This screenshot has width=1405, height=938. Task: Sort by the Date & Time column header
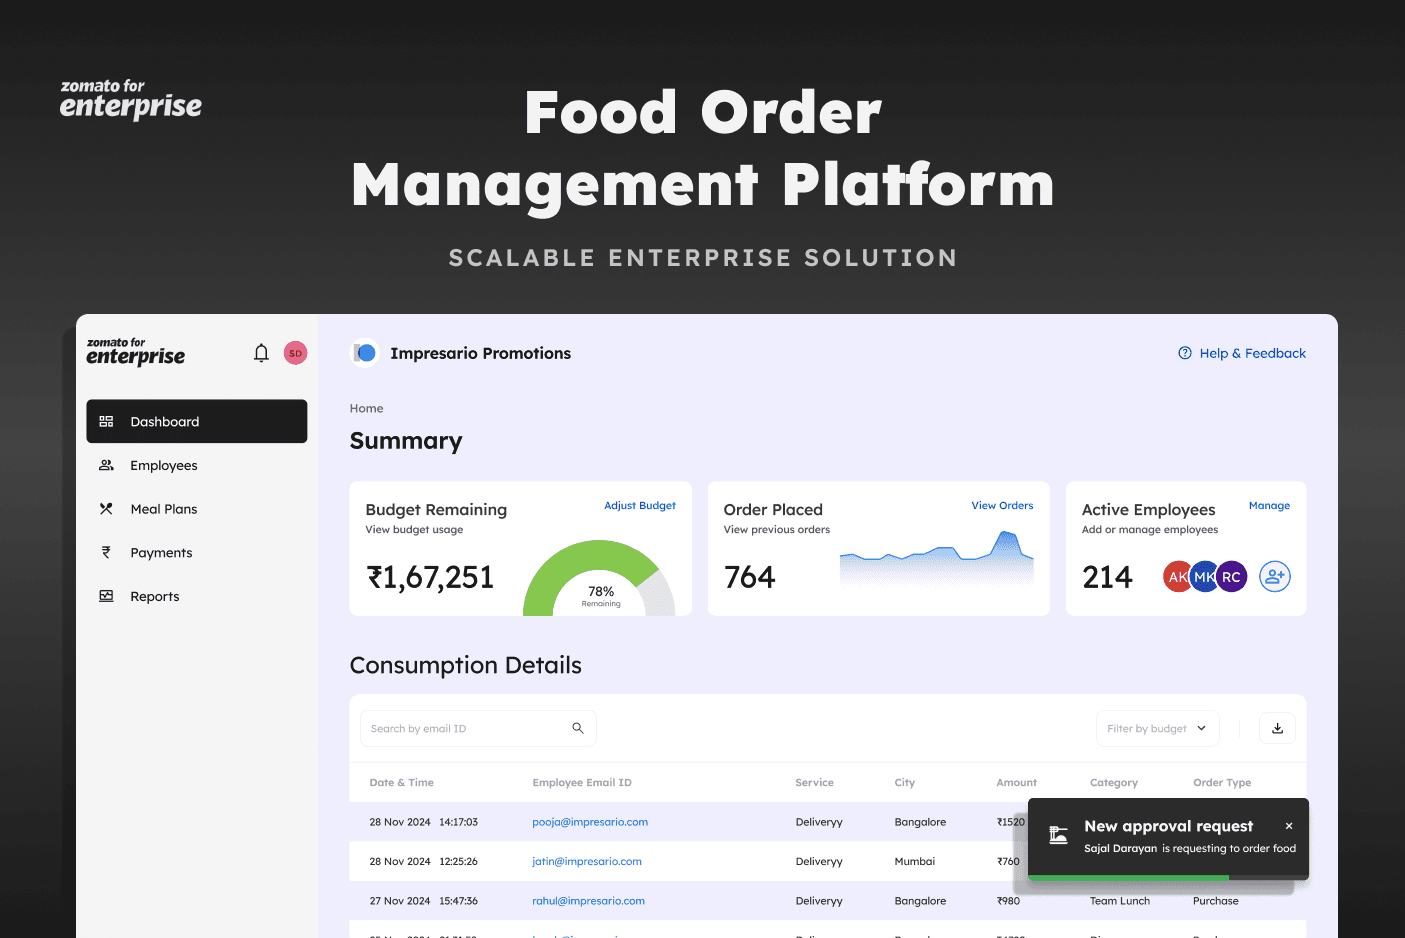[x=401, y=783]
